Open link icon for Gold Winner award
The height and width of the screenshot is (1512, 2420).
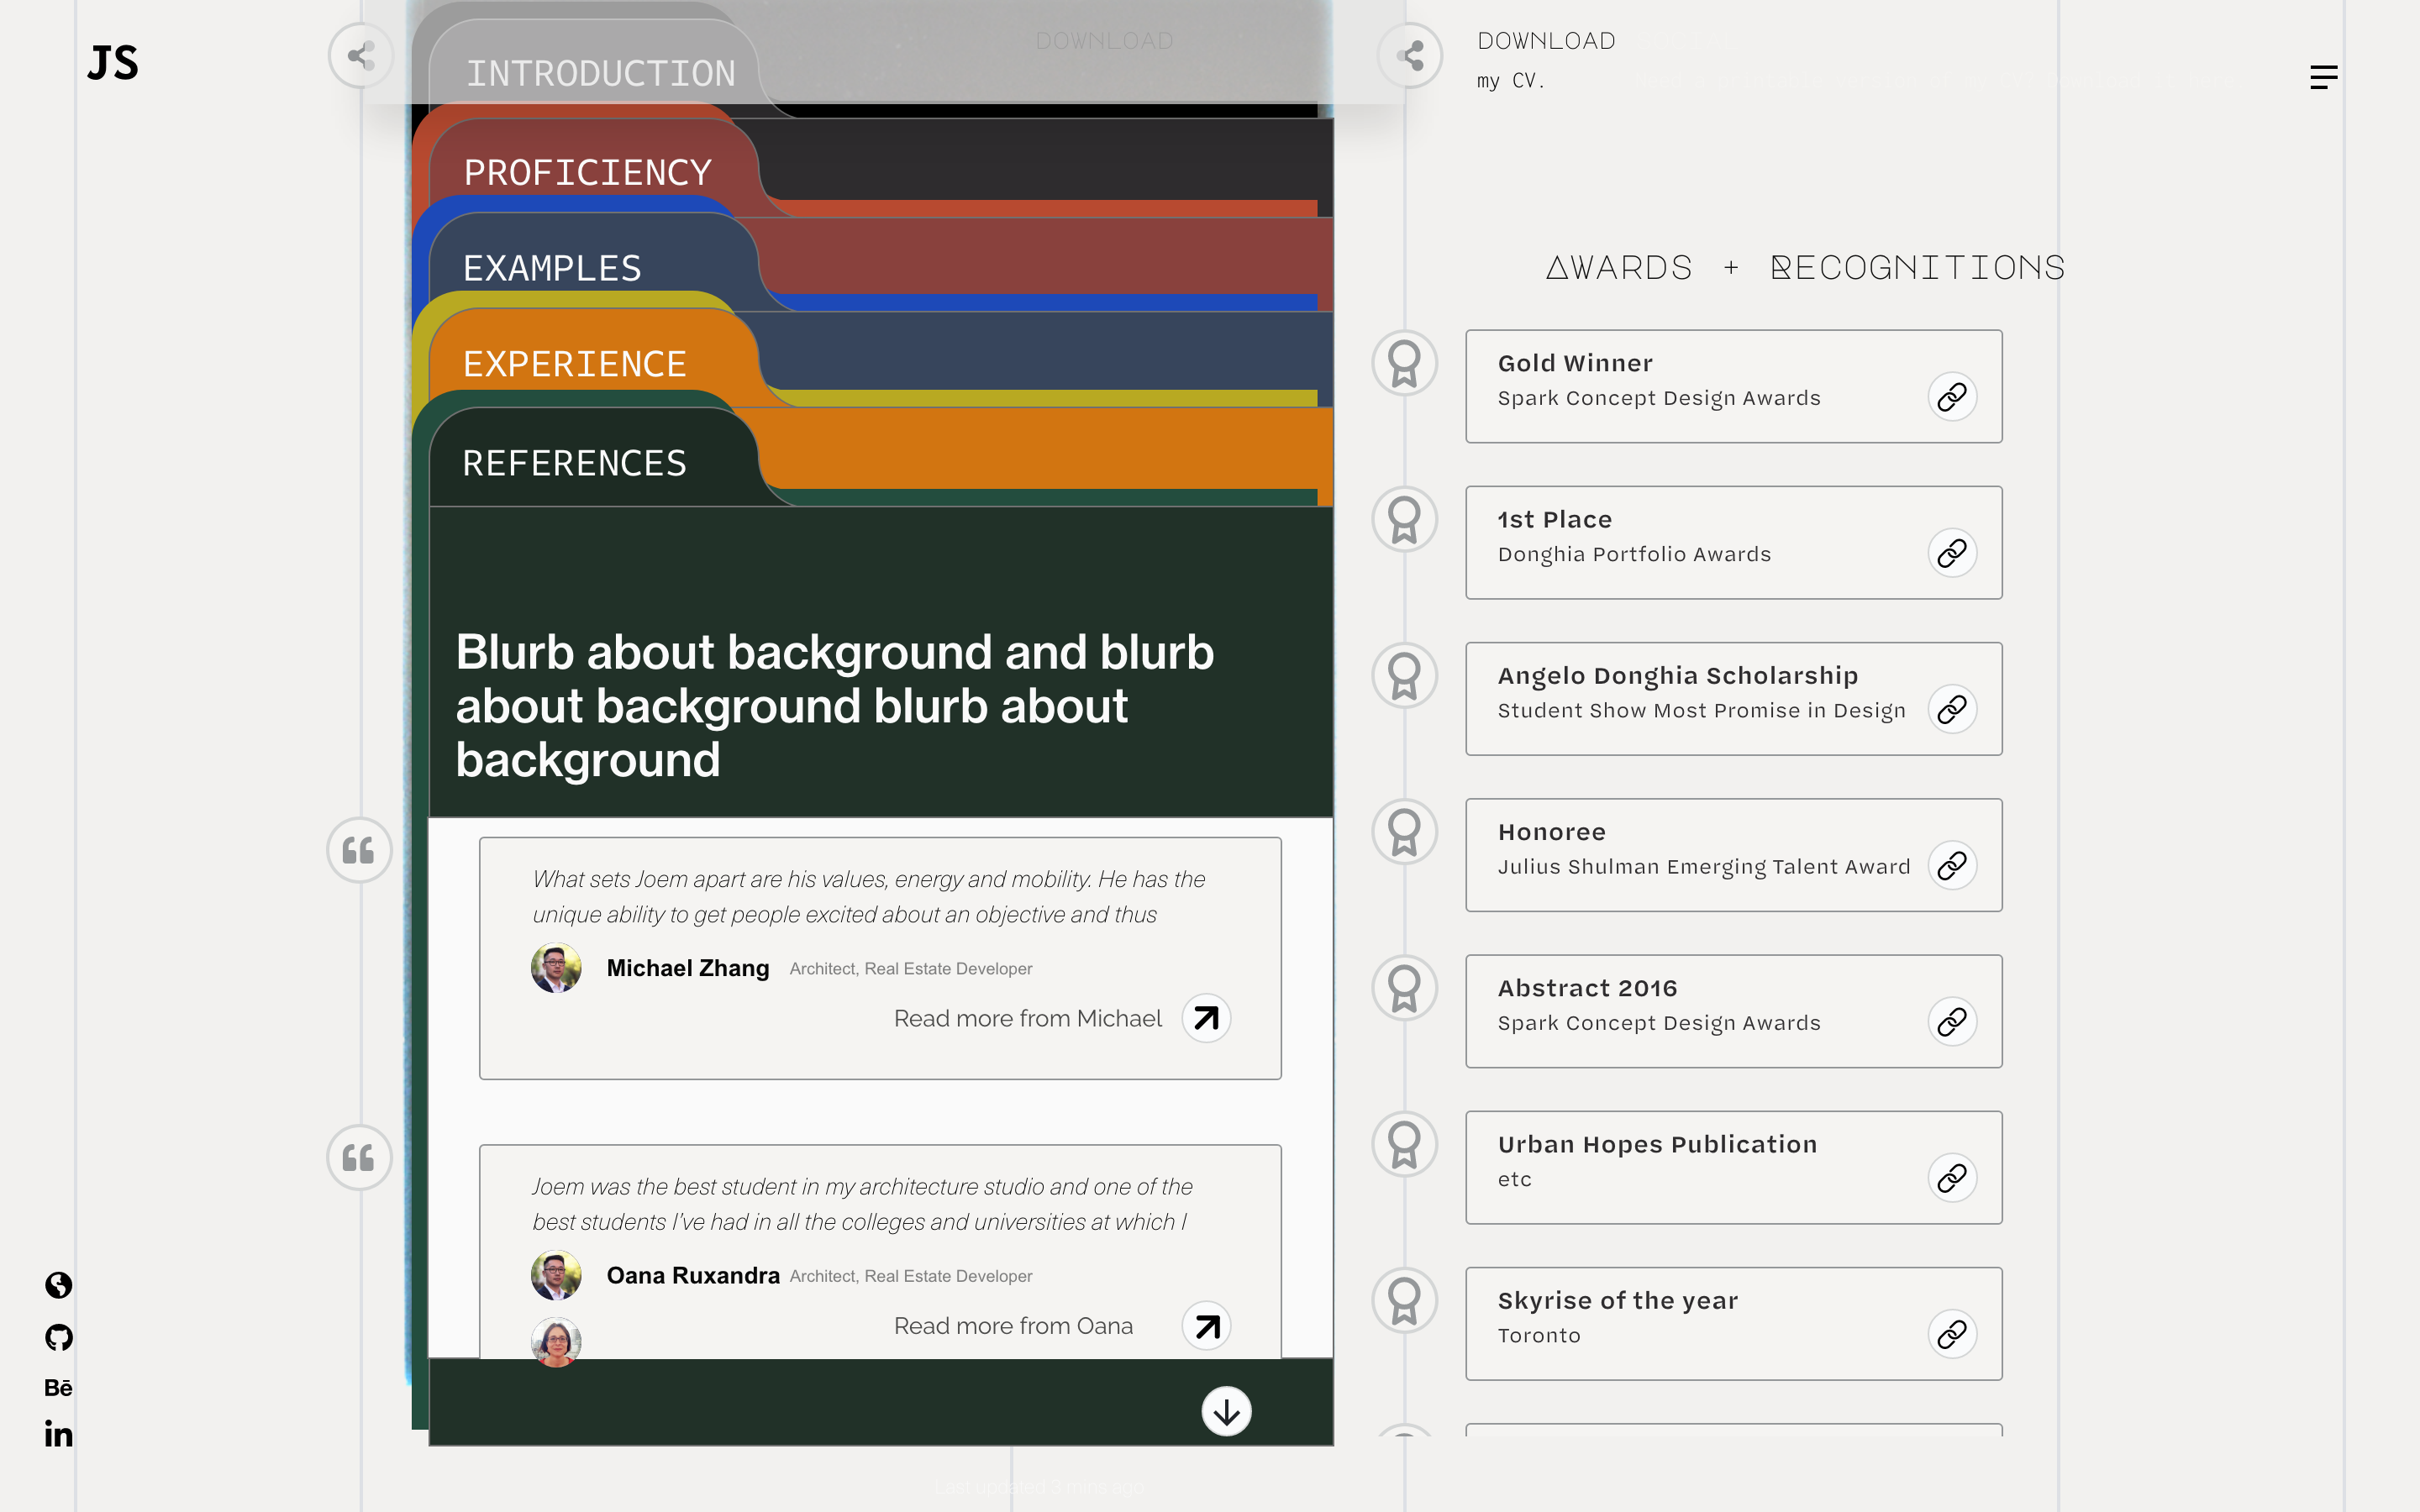tap(1951, 397)
